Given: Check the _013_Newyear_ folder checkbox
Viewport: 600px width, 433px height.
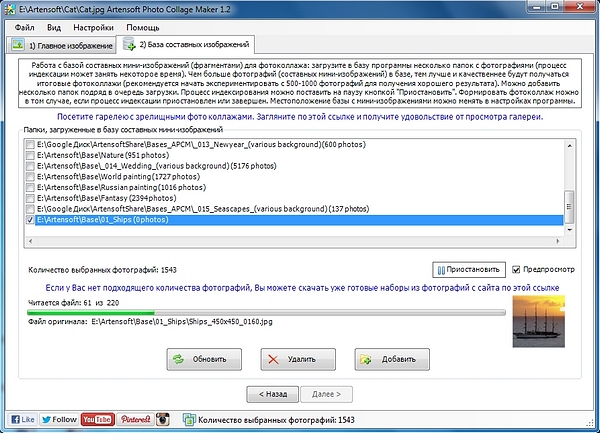Looking at the screenshot, I should click(x=30, y=145).
